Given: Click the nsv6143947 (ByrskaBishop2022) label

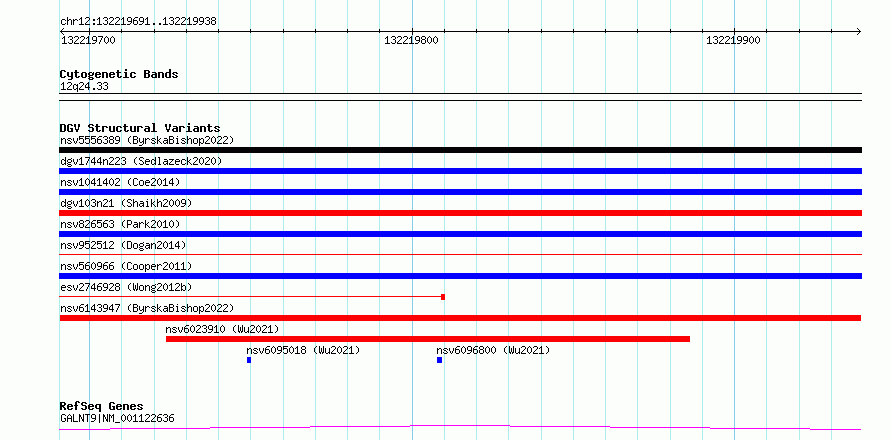Looking at the screenshot, I should [147, 308].
